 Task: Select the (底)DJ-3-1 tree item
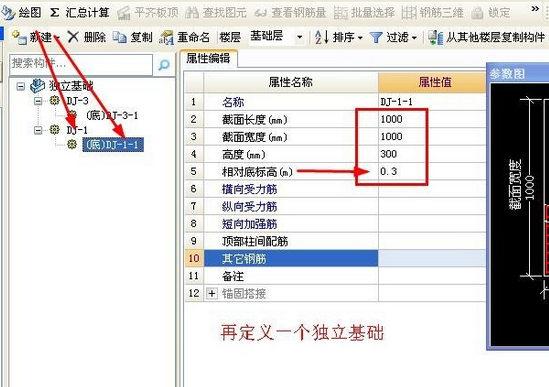[112, 115]
